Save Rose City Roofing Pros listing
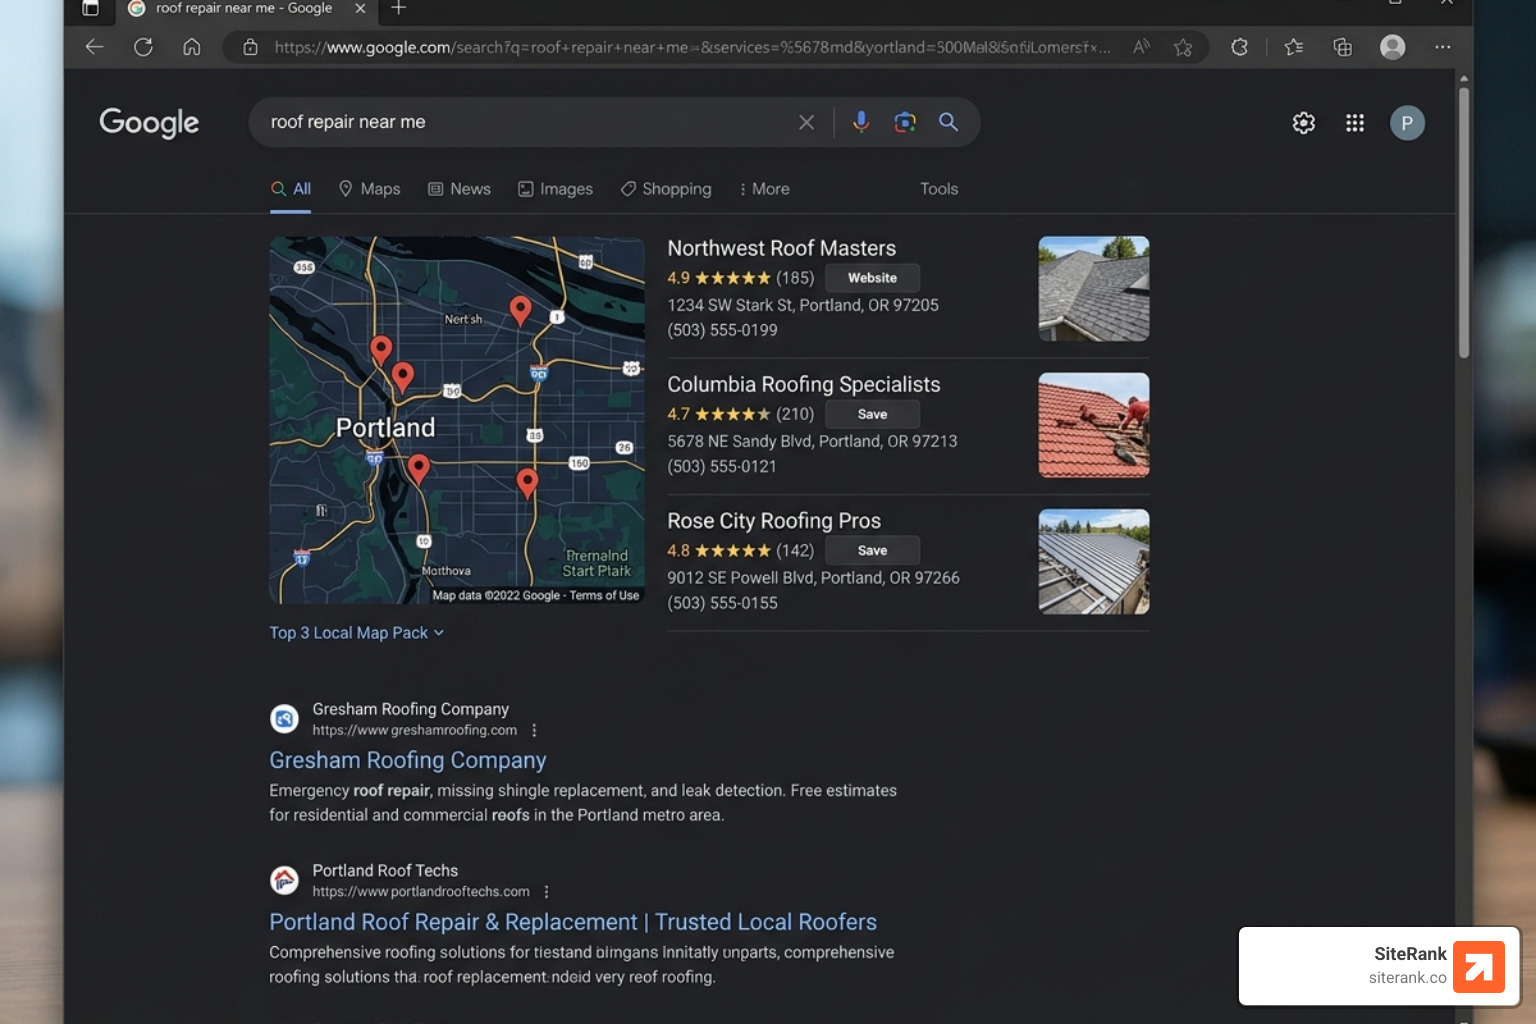The height and width of the screenshot is (1024, 1536). 872,550
